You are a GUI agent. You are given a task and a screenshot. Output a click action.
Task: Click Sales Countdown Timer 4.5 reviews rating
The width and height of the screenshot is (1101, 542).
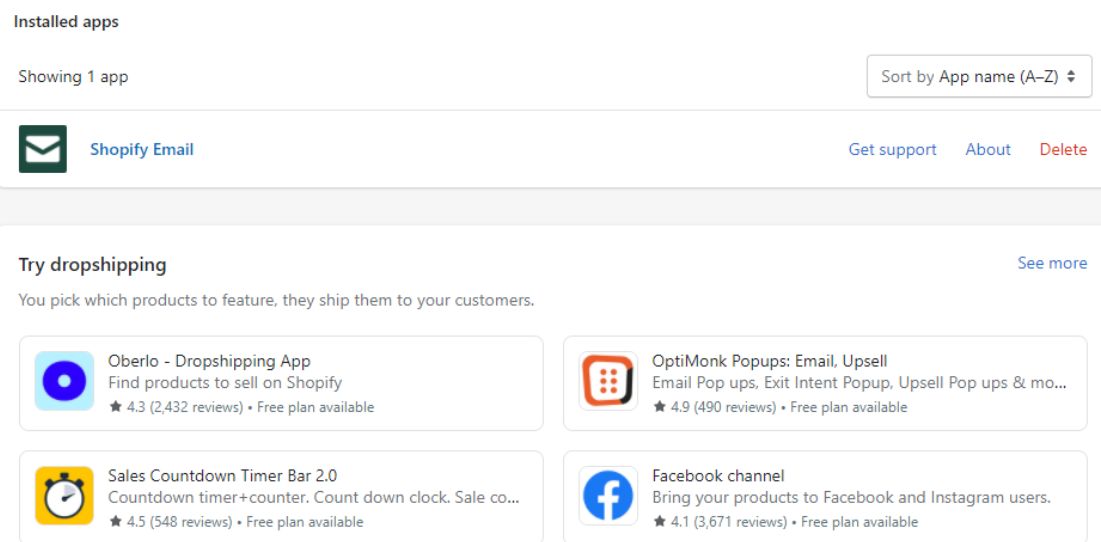(171, 522)
